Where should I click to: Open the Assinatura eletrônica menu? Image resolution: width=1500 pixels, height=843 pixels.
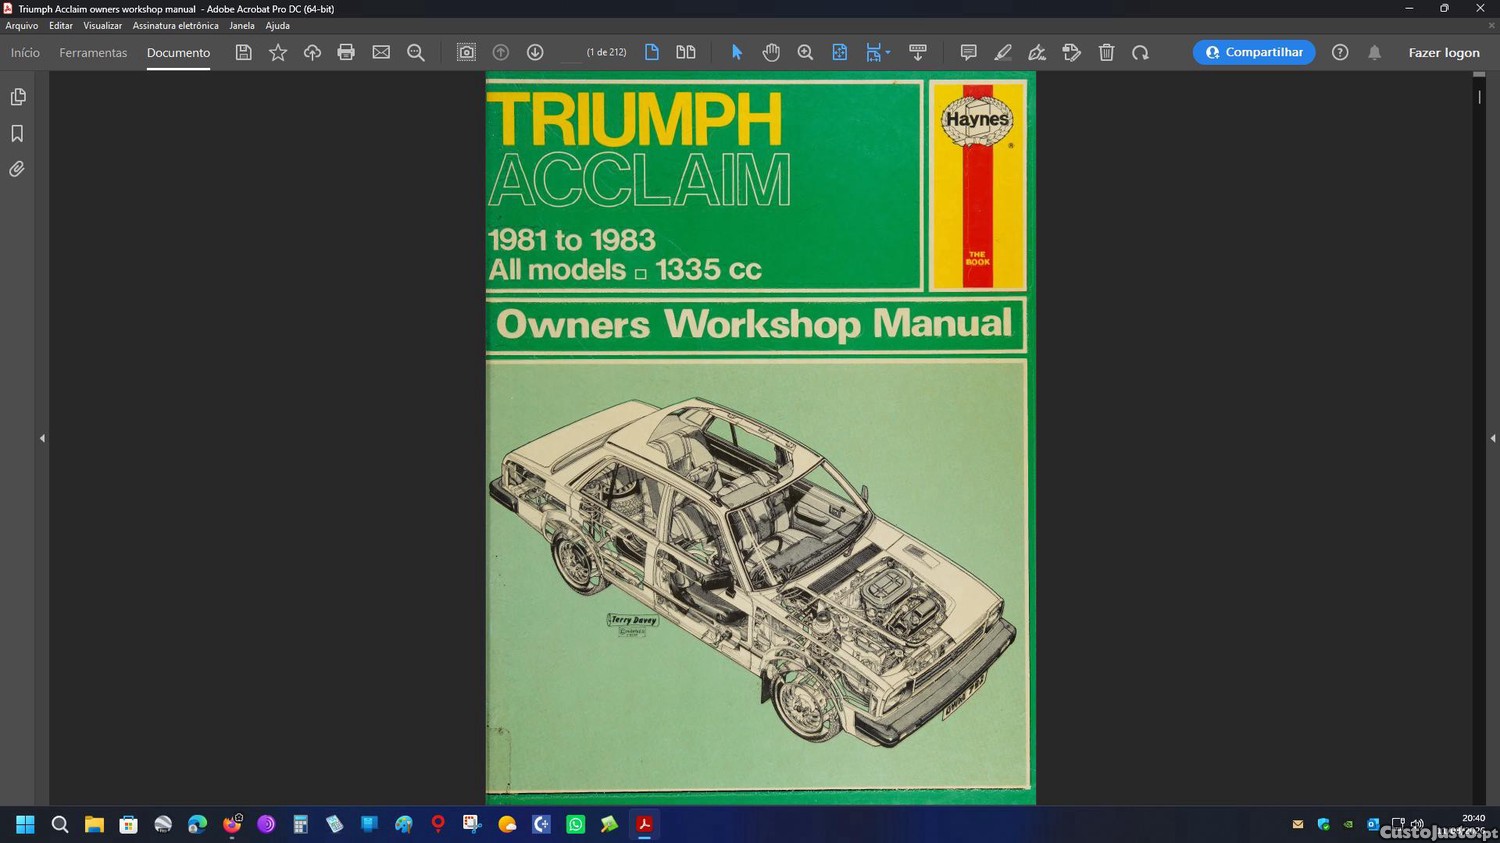(175, 26)
